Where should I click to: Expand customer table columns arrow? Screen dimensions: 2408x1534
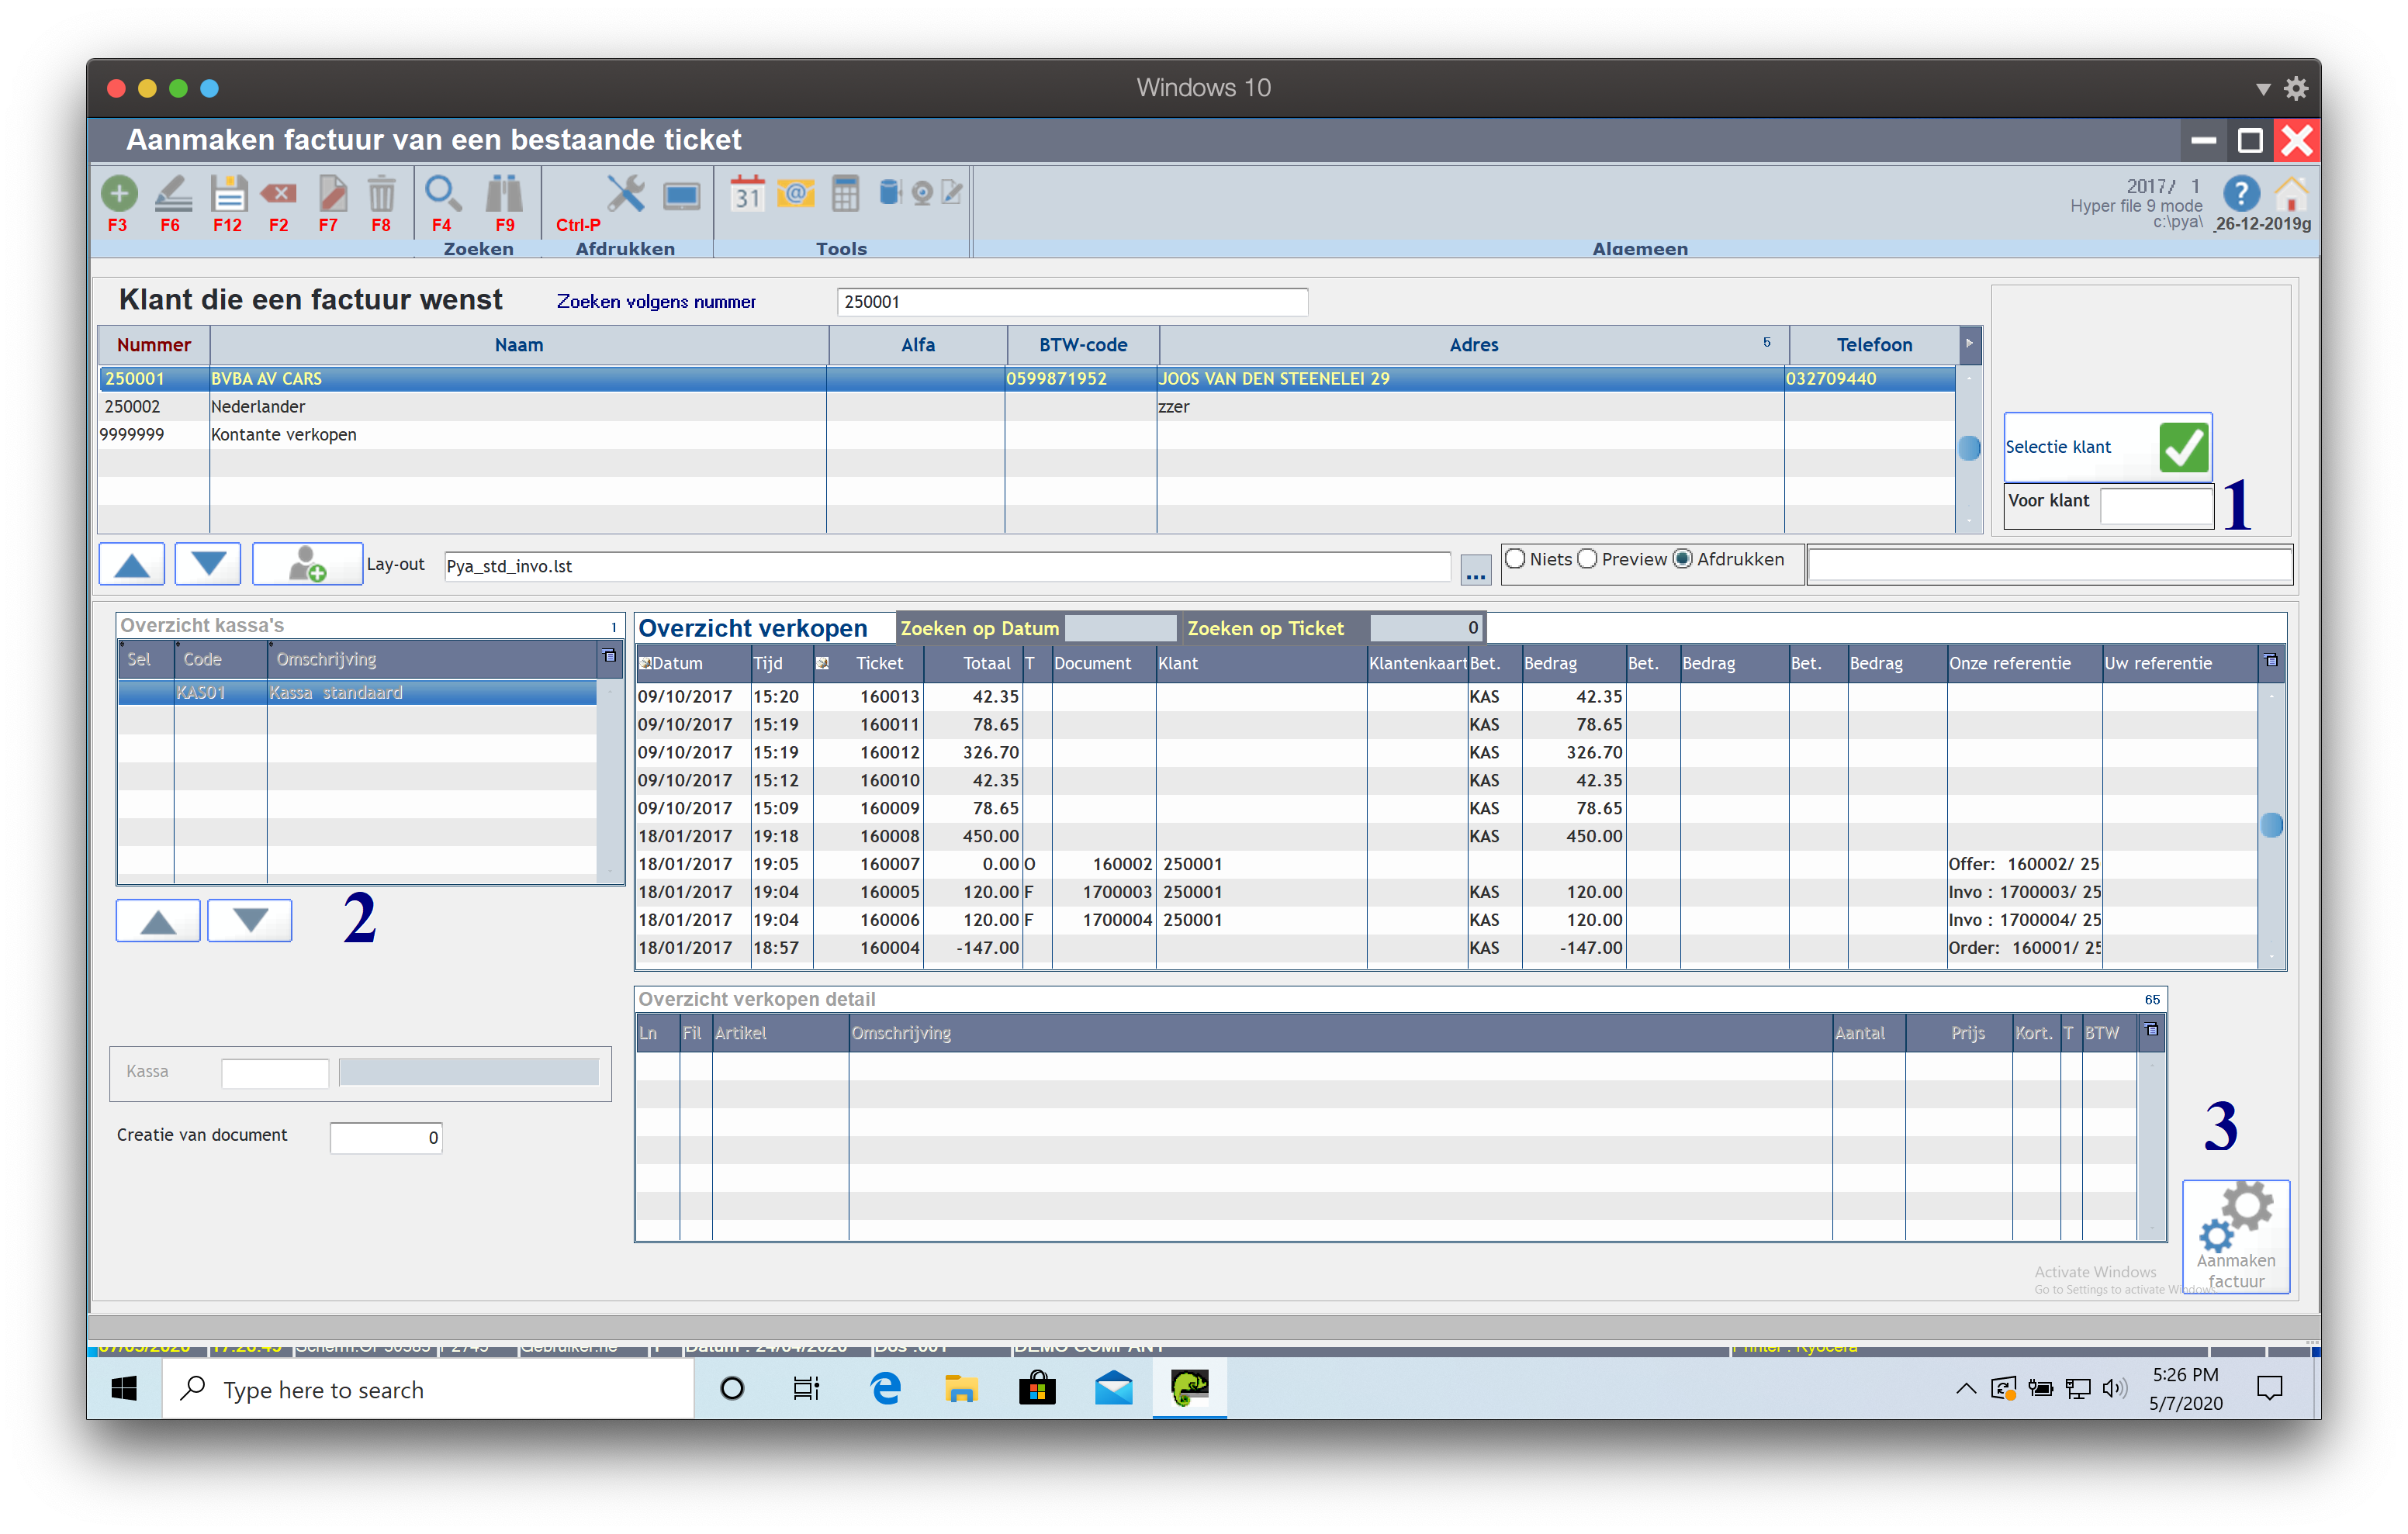(1969, 343)
